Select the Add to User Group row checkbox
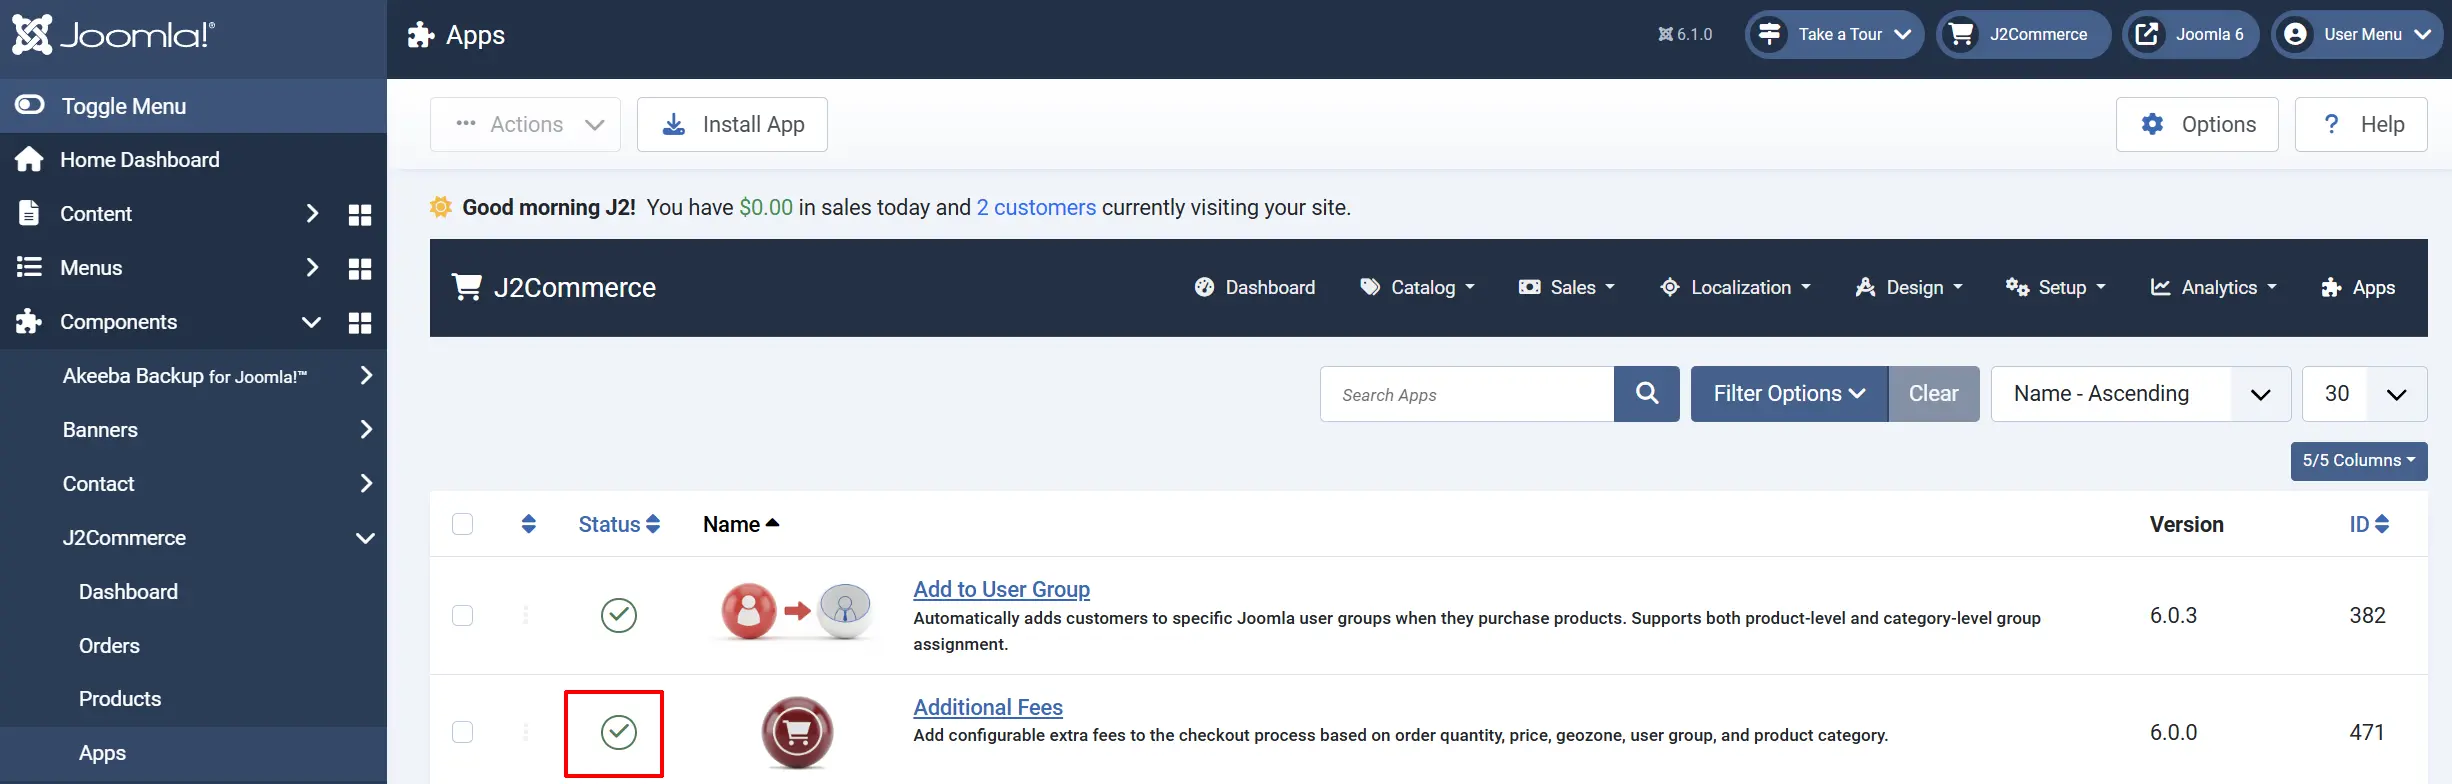This screenshot has width=2452, height=784. tap(462, 615)
